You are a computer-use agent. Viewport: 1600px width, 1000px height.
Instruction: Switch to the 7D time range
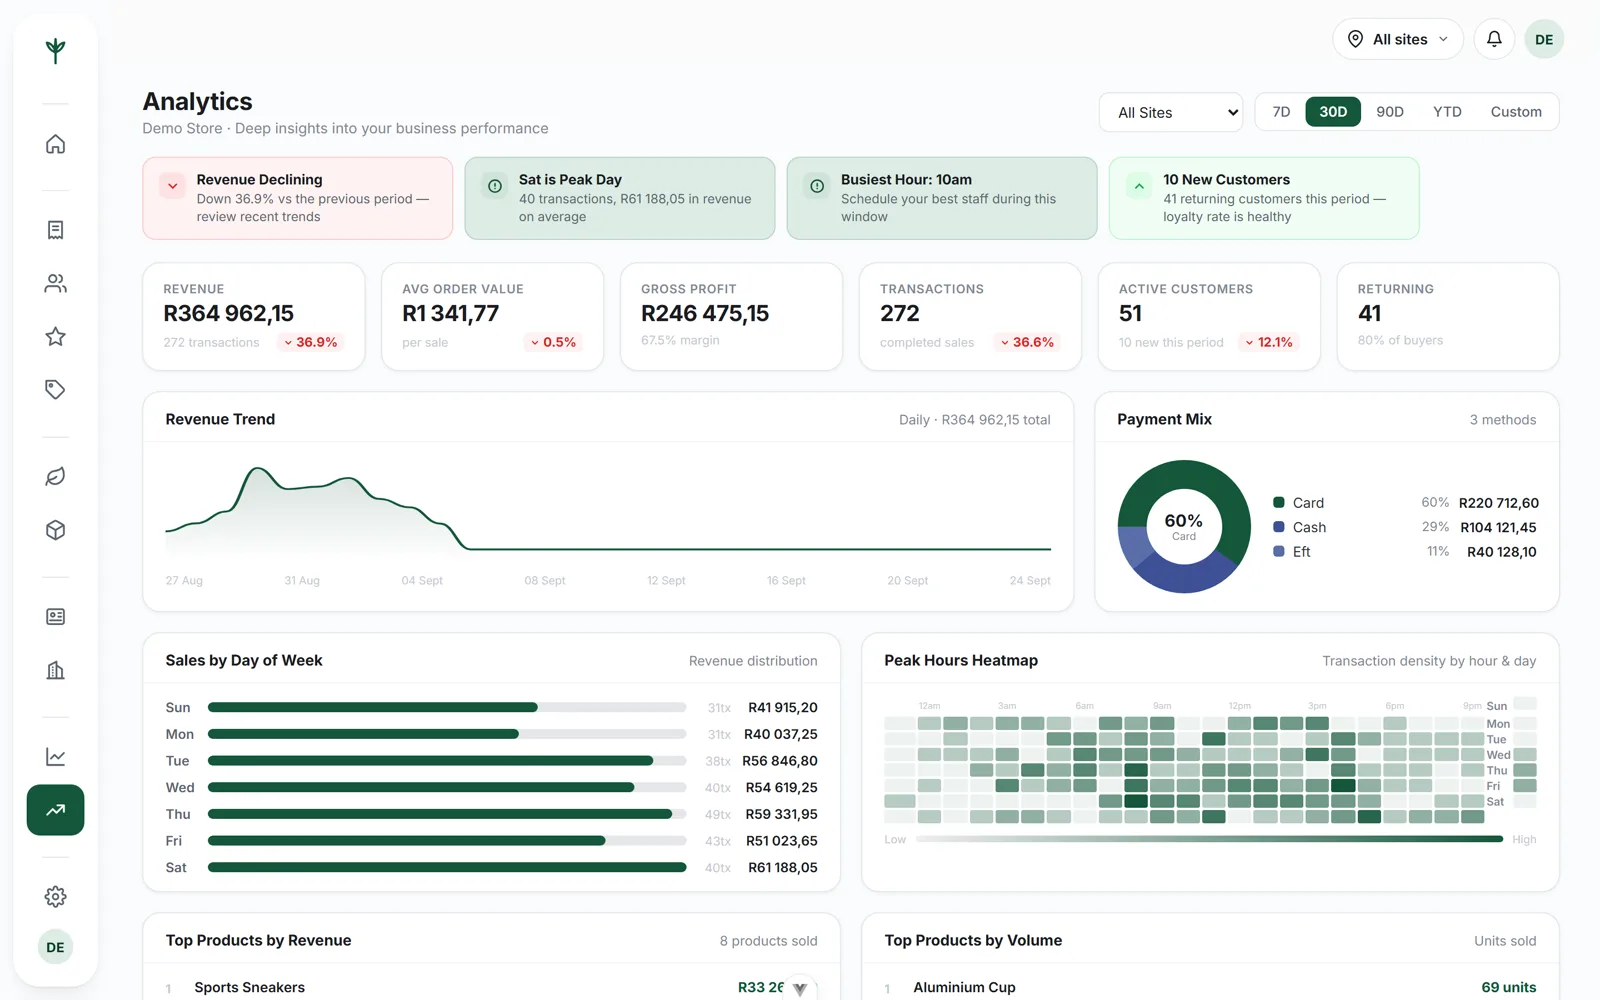(1281, 112)
